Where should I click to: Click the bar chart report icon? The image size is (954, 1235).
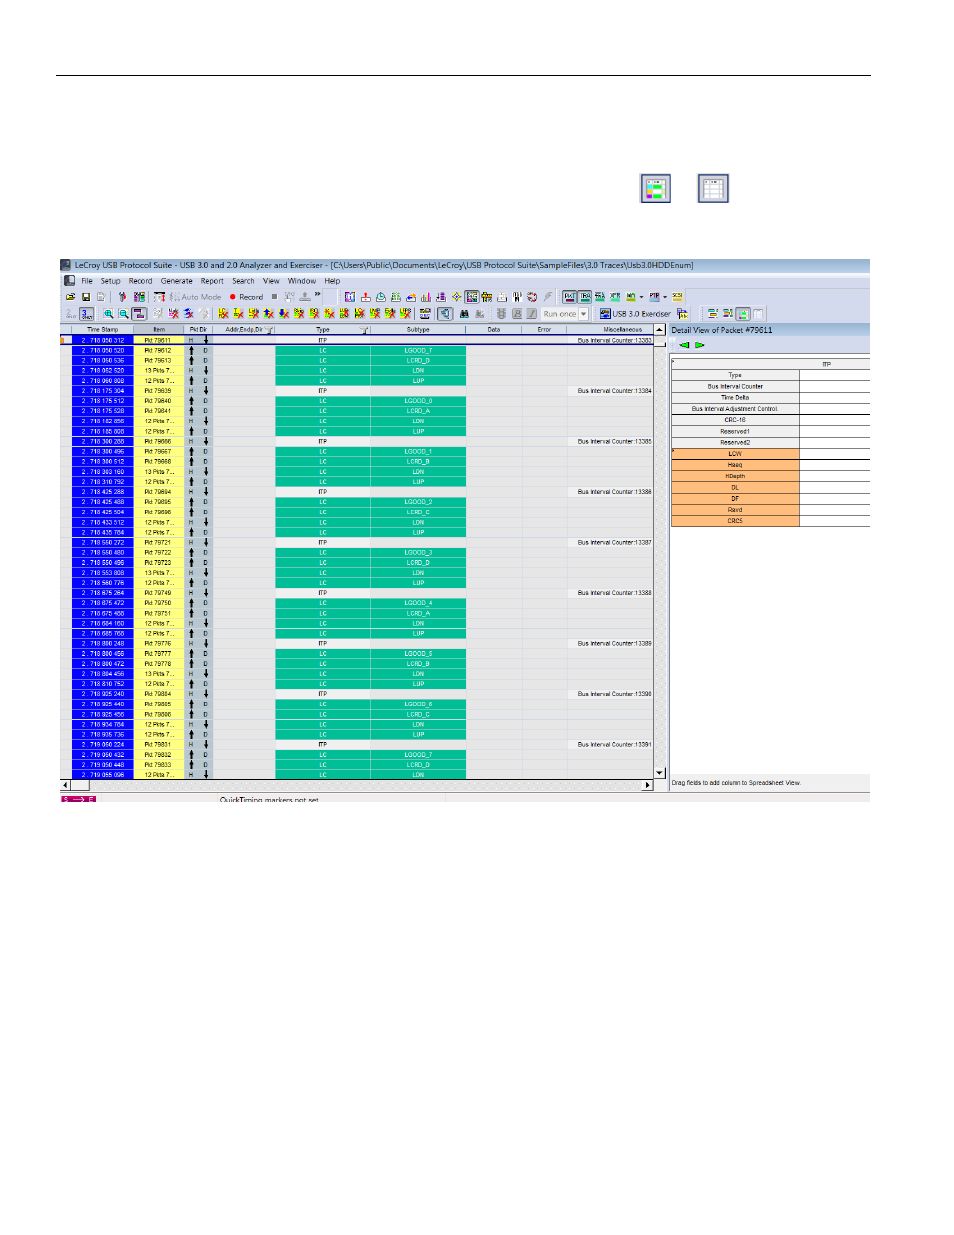426,297
